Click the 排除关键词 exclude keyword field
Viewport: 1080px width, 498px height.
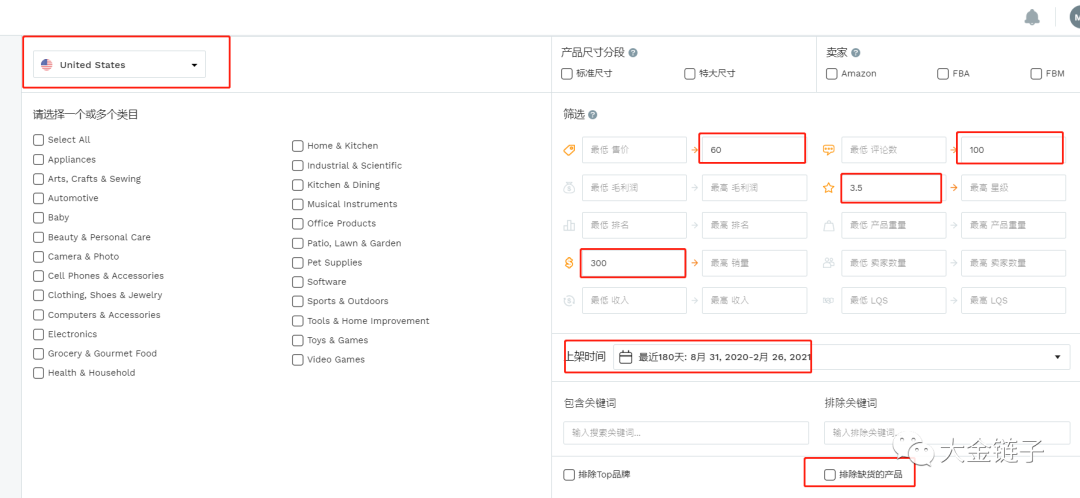(x=947, y=433)
